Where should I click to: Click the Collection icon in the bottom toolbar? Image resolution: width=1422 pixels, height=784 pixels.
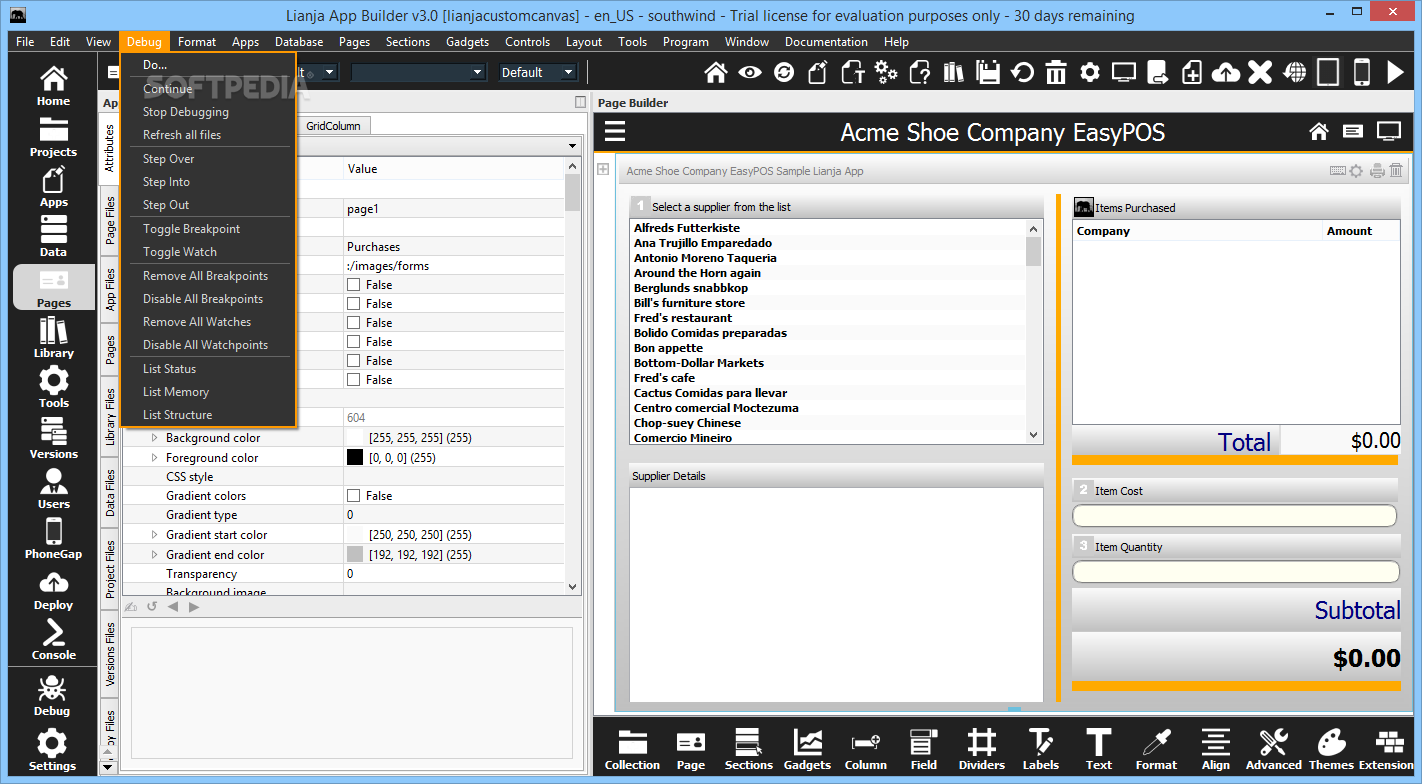point(632,750)
